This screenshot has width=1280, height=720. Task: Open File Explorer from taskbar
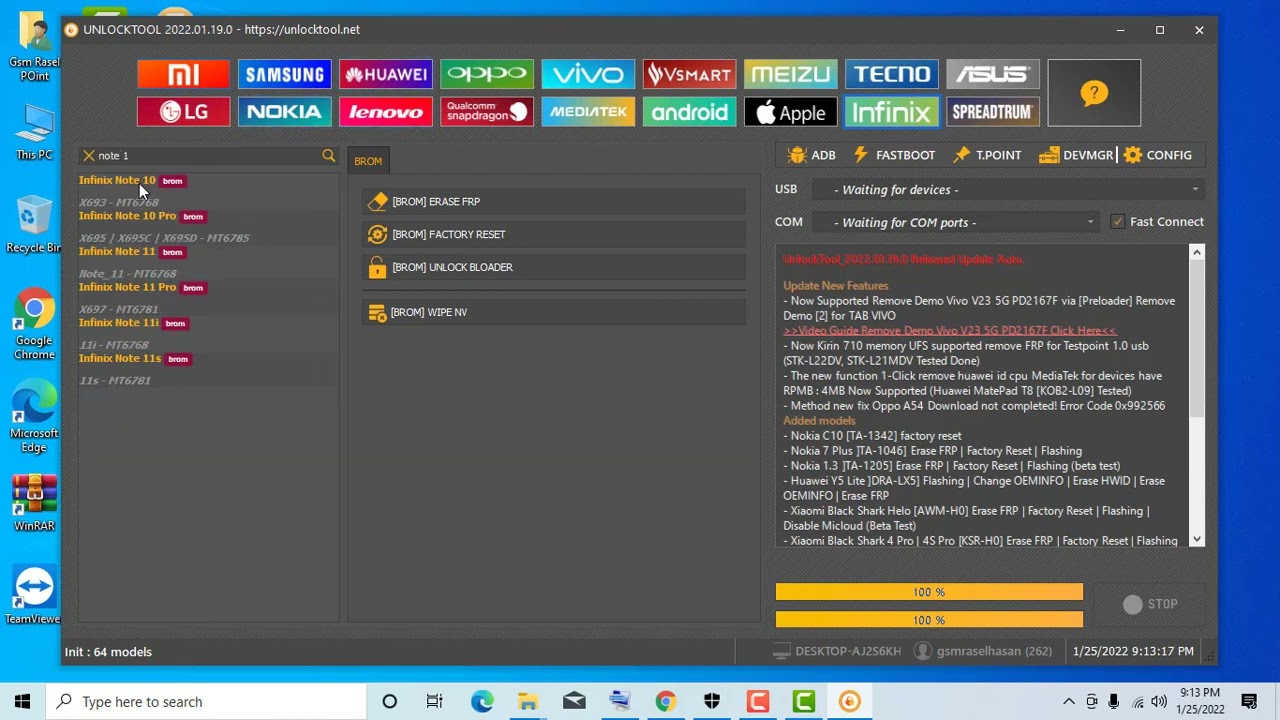click(x=528, y=702)
